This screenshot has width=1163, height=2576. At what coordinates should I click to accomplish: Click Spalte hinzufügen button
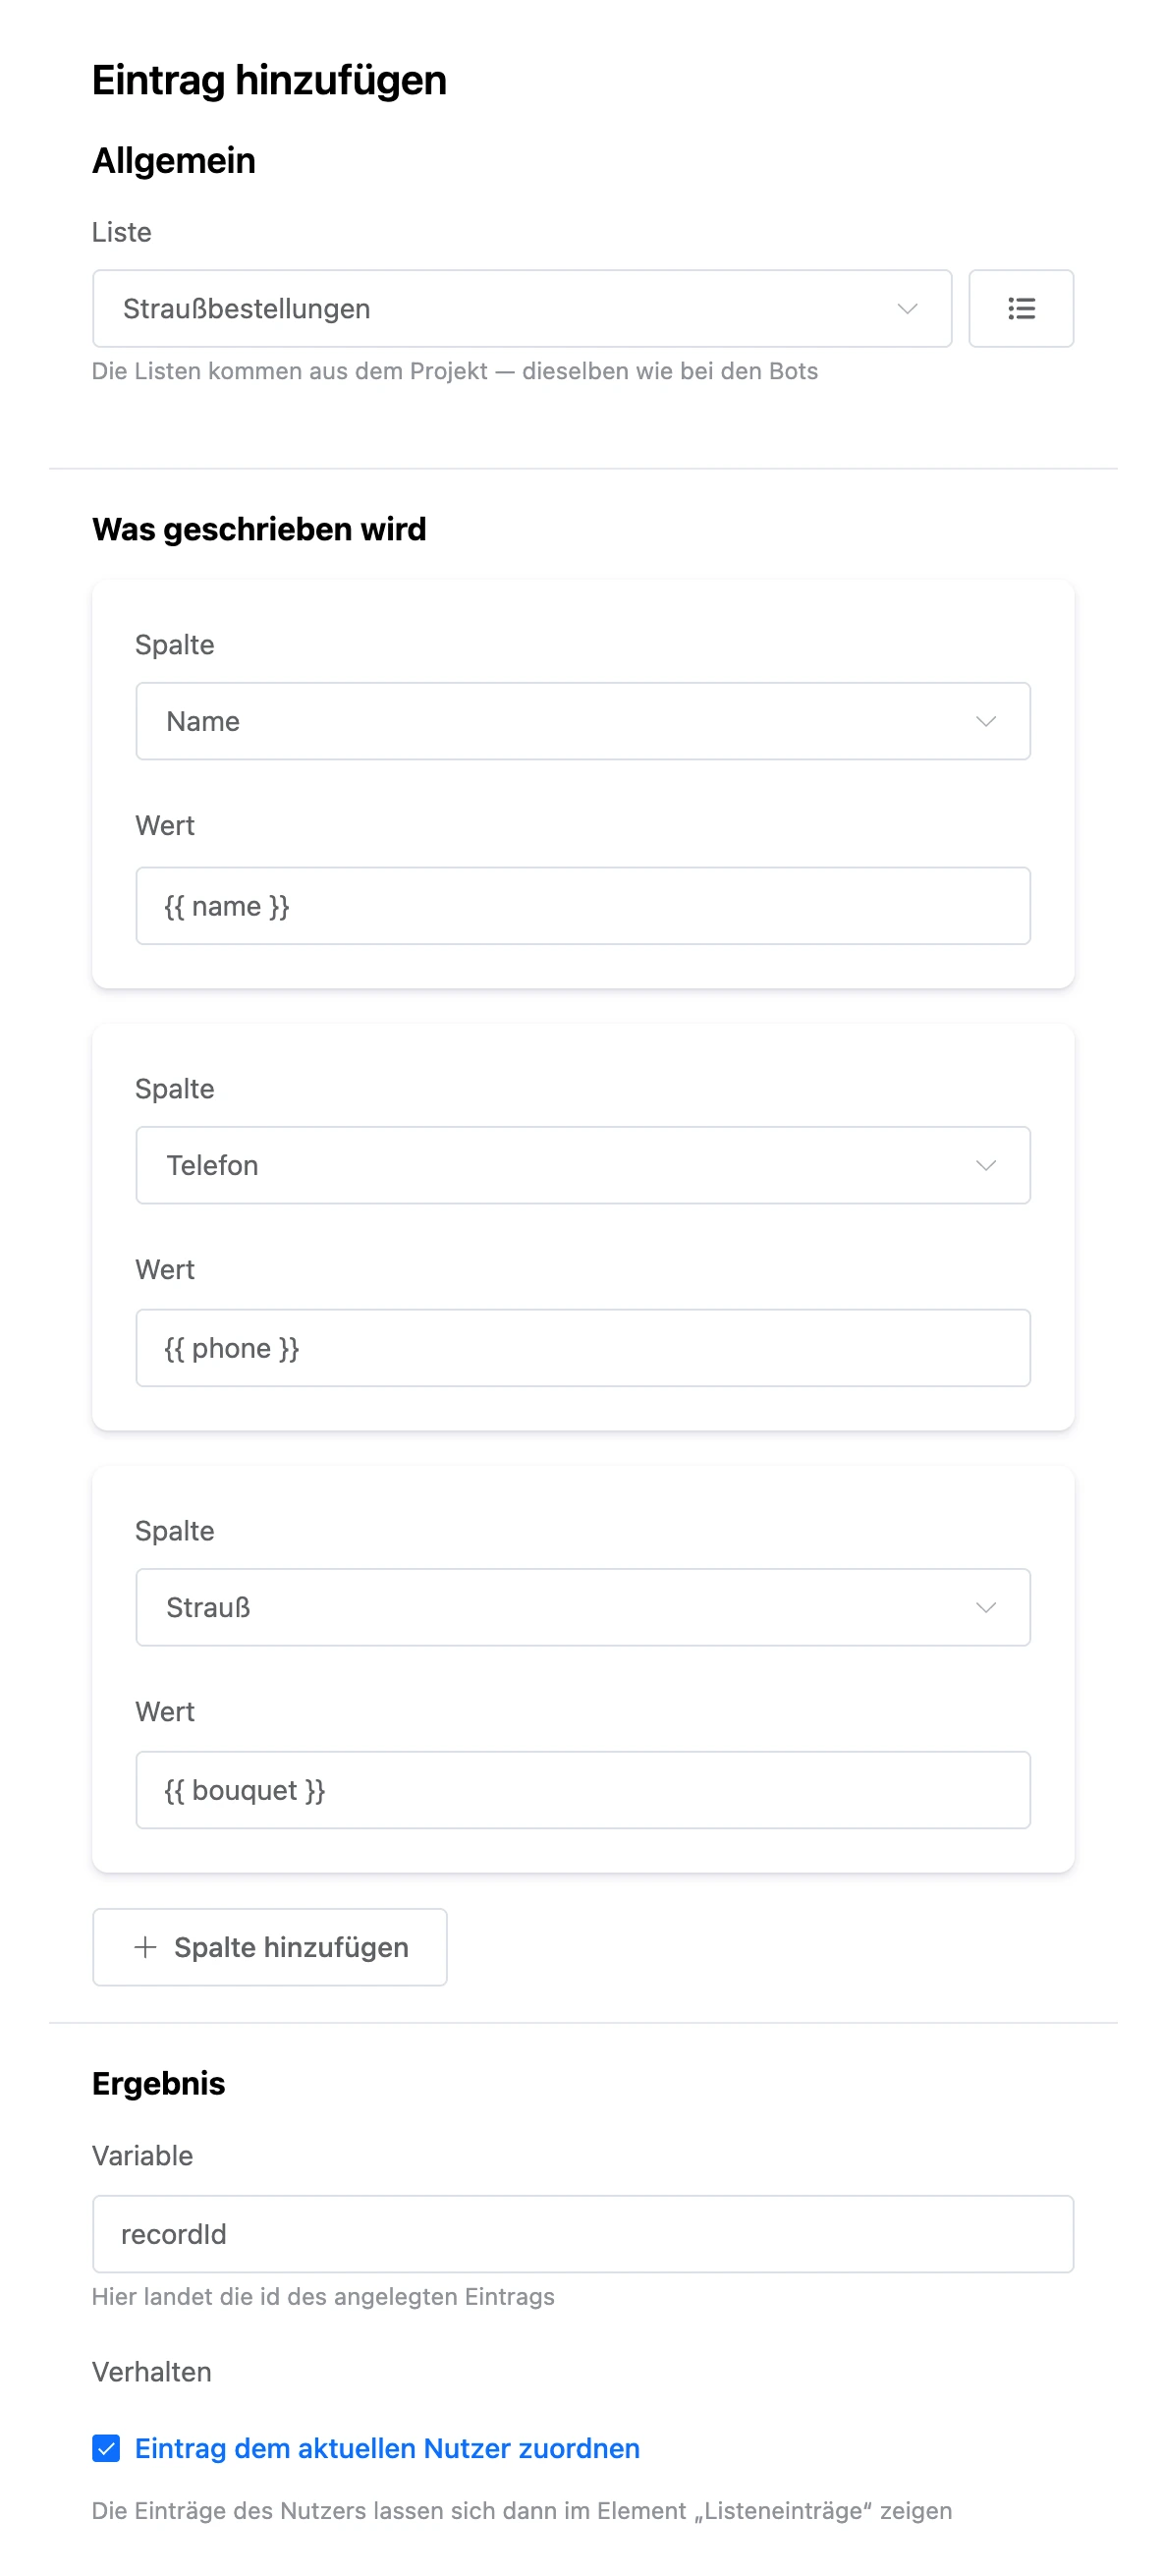point(269,1946)
